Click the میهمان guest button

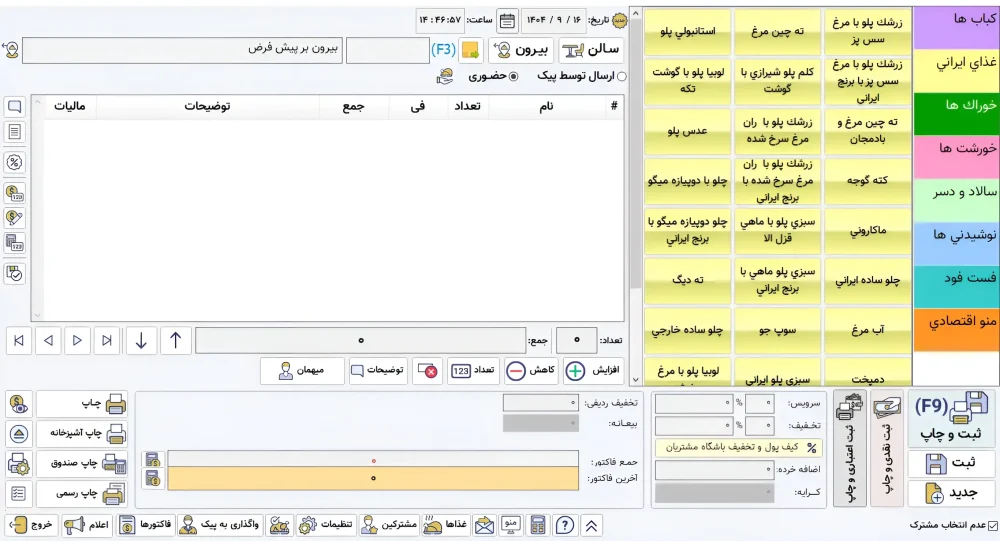point(302,371)
